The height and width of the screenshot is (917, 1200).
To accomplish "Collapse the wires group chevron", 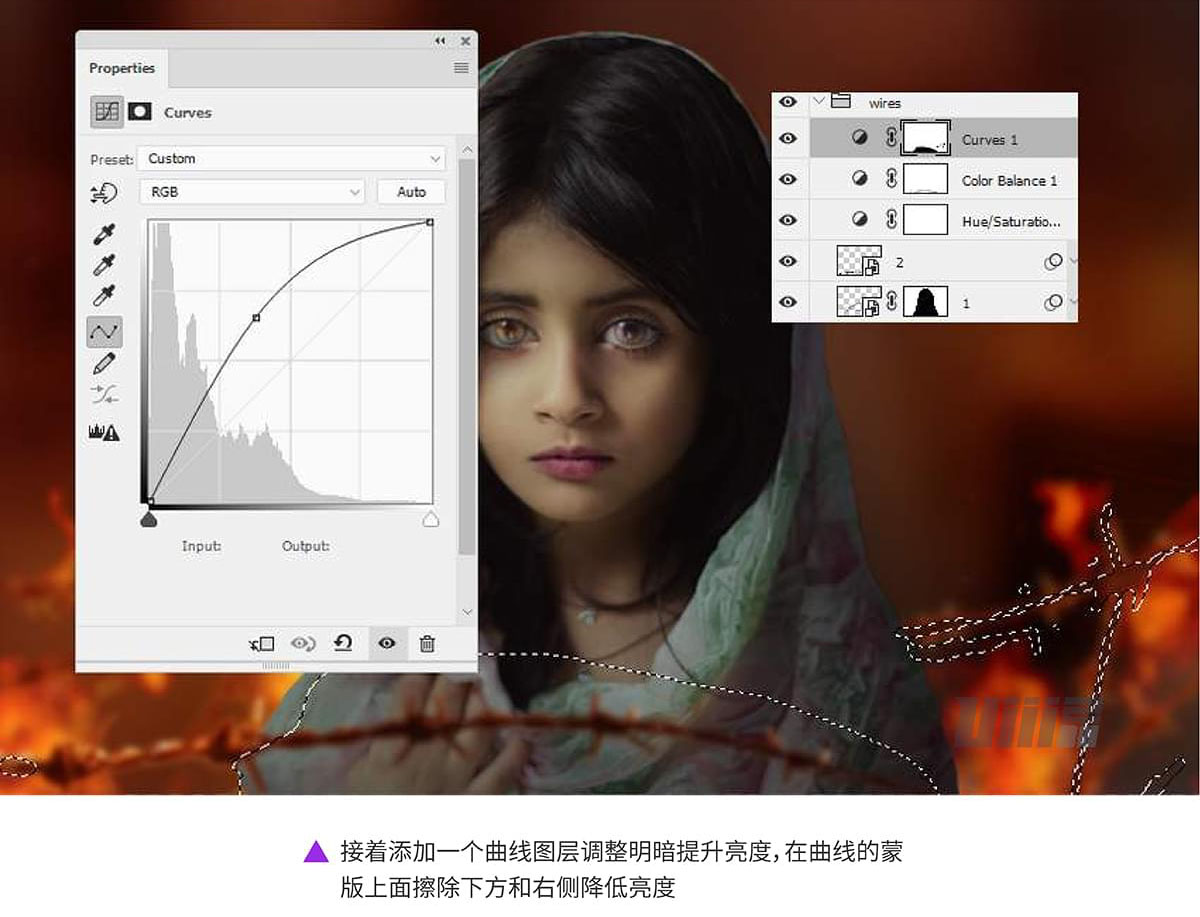I will (x=820, y=101).
